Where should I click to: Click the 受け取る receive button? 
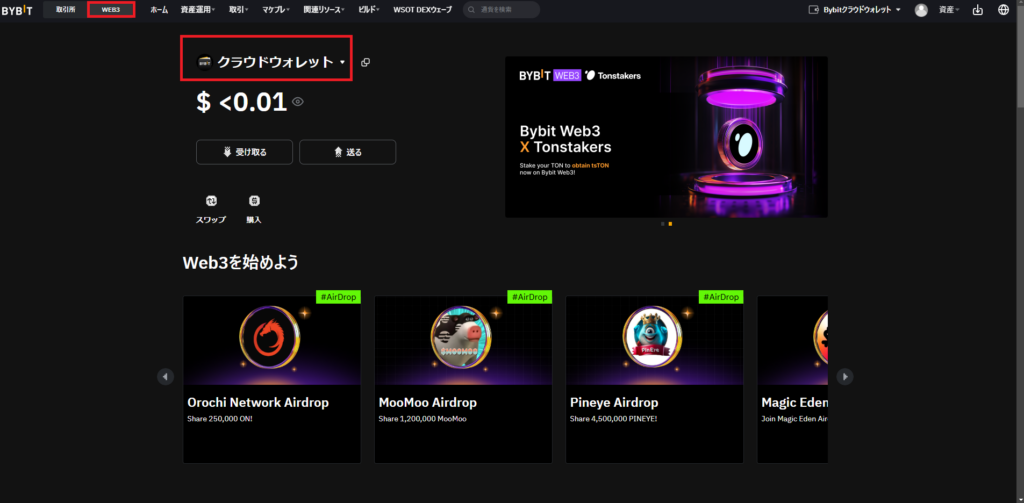pyautogui.click(x=244, y=152)
